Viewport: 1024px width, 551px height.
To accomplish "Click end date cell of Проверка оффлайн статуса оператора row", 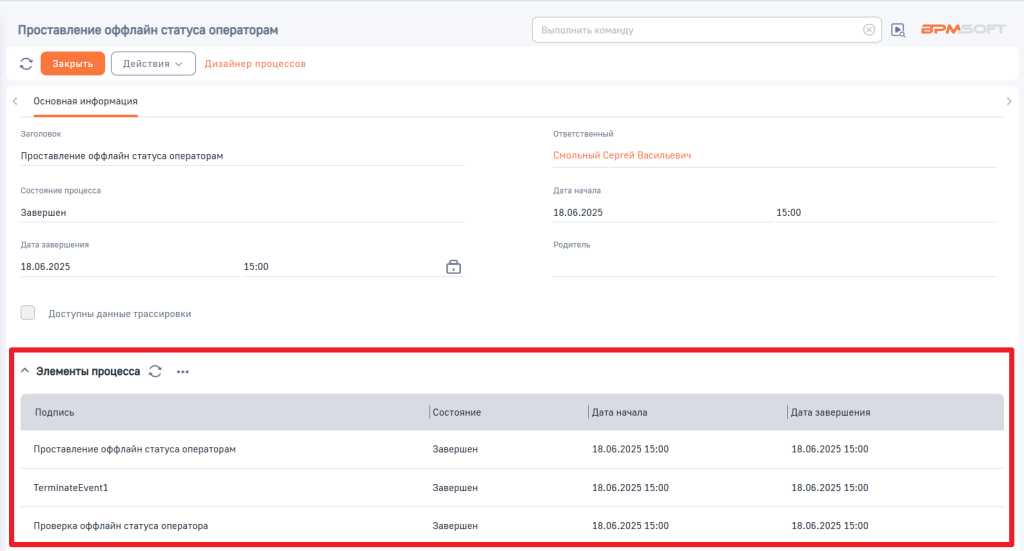I will [x=830, y=526].
